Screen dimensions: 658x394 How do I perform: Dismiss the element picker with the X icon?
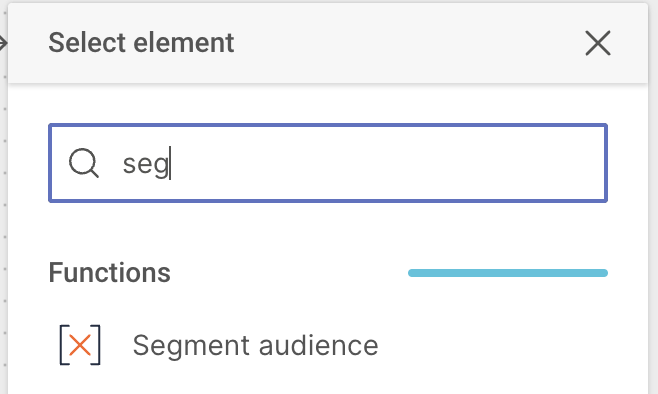(598, 43)
